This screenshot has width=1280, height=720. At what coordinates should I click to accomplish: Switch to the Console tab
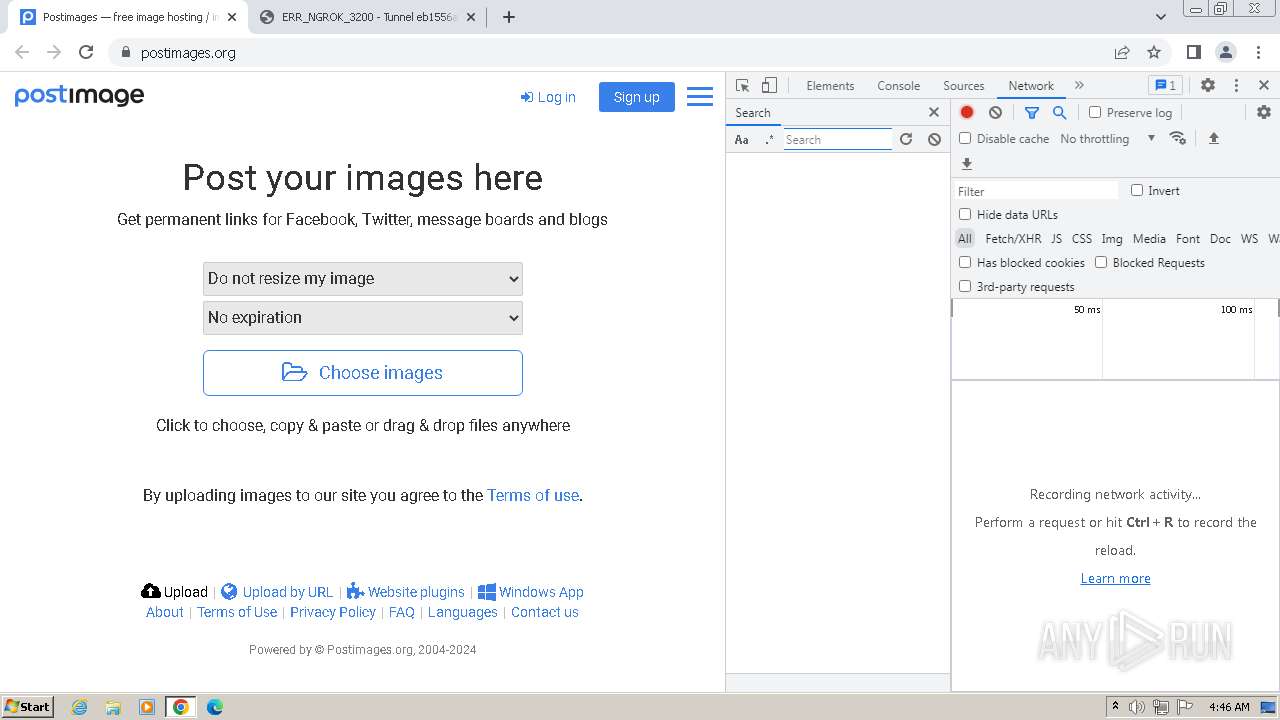[x=898, y=86]
